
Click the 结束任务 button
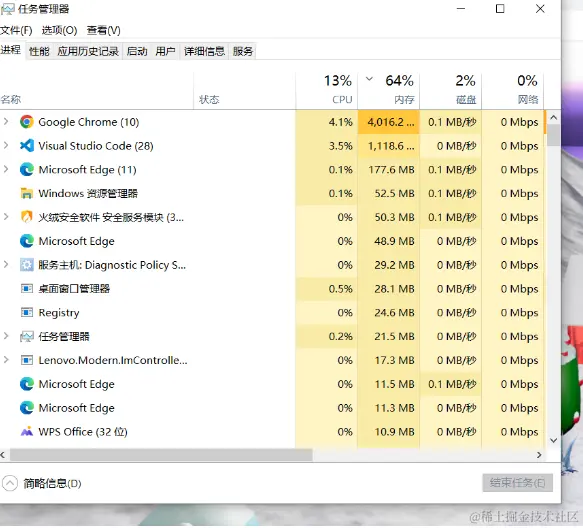[x=518, y=483]
